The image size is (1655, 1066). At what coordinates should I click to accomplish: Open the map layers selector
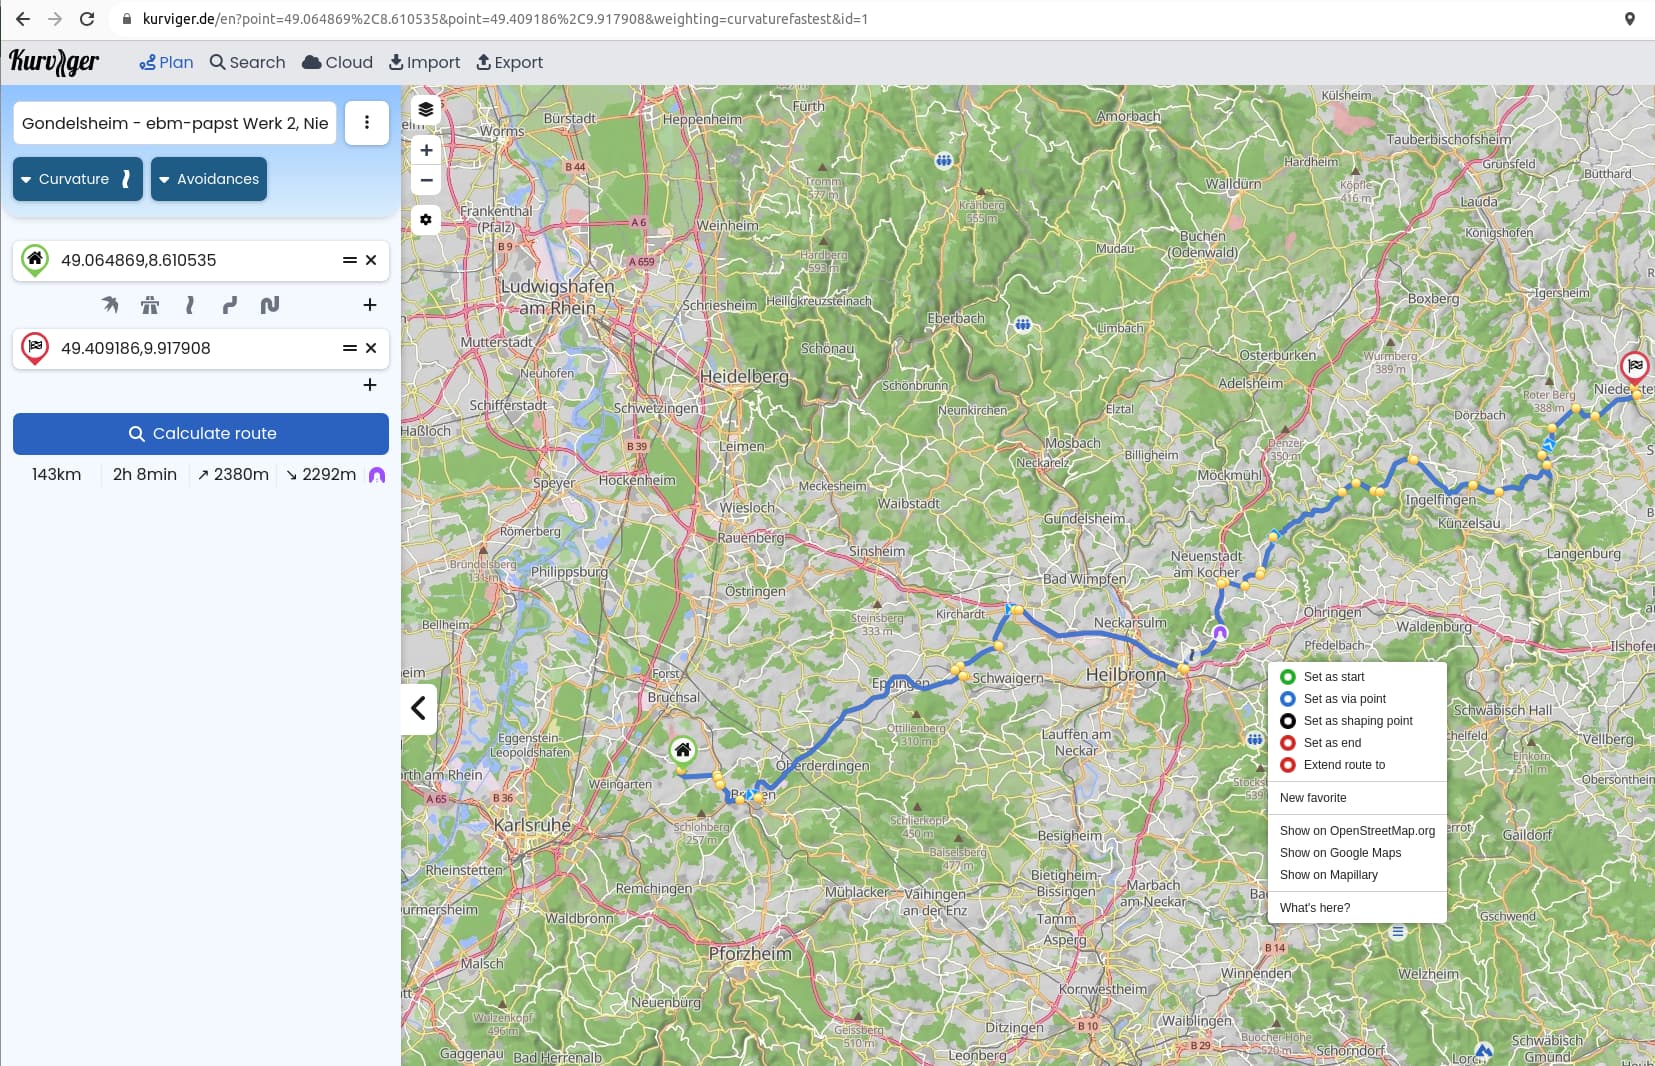[426, 109]
